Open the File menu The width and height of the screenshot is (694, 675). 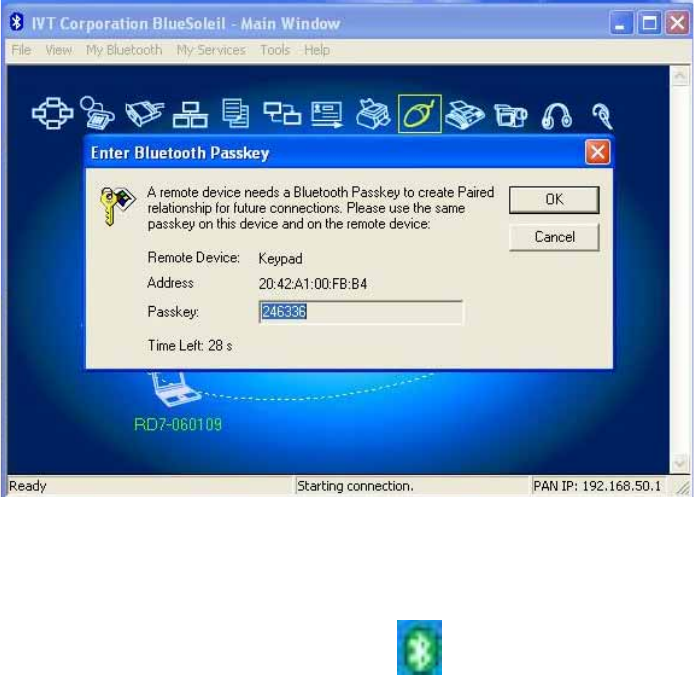[21, 50]
